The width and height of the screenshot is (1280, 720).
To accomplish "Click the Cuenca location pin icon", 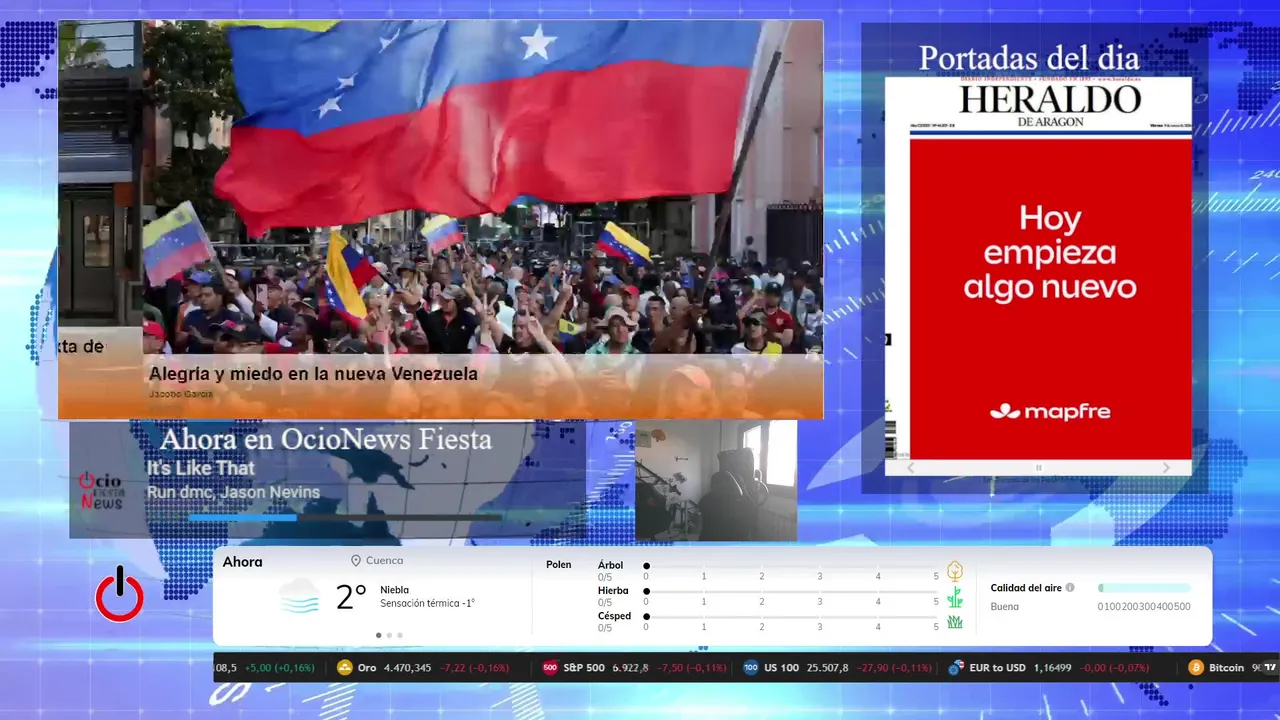I will [355, 561].
